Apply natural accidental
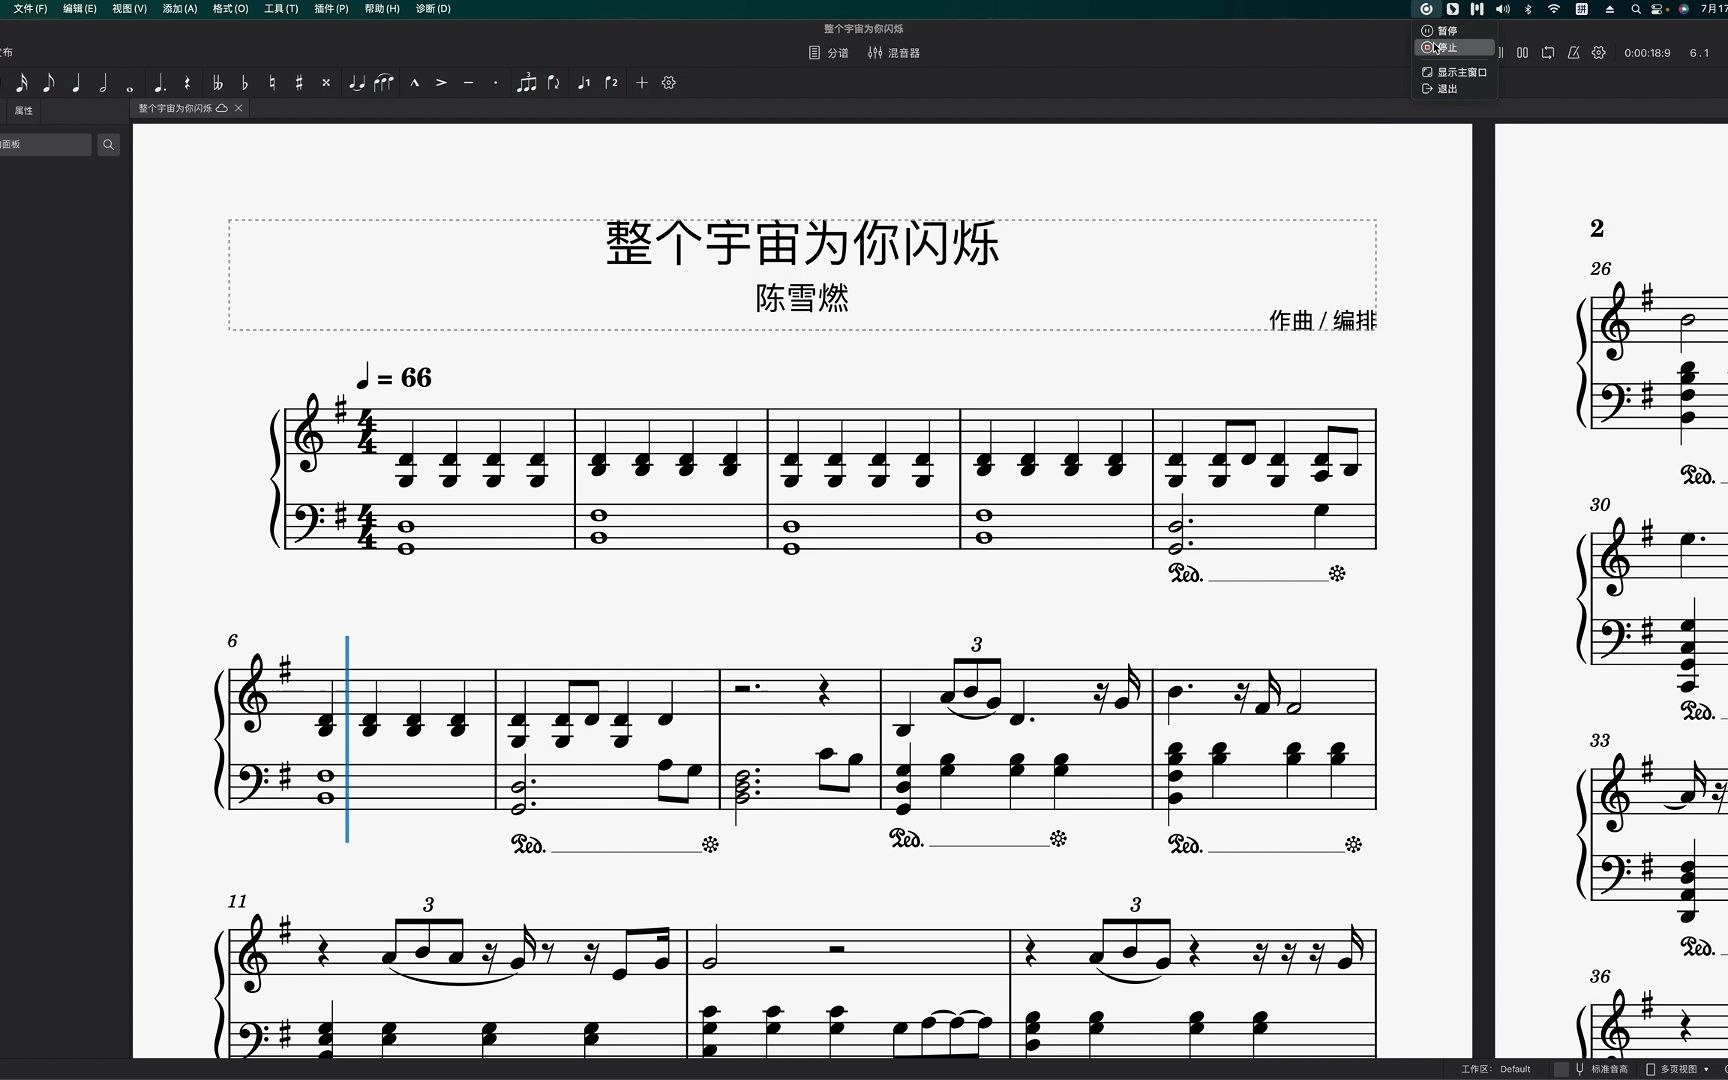The height and width of the screenshot is (1080, 1728). (x=272, y=83)
